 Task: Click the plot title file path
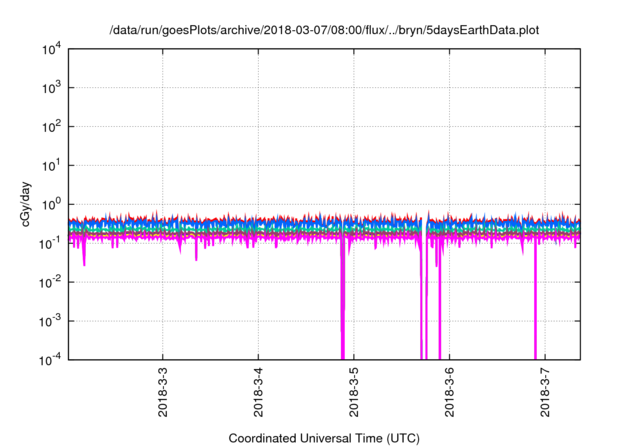pos(324,30)
